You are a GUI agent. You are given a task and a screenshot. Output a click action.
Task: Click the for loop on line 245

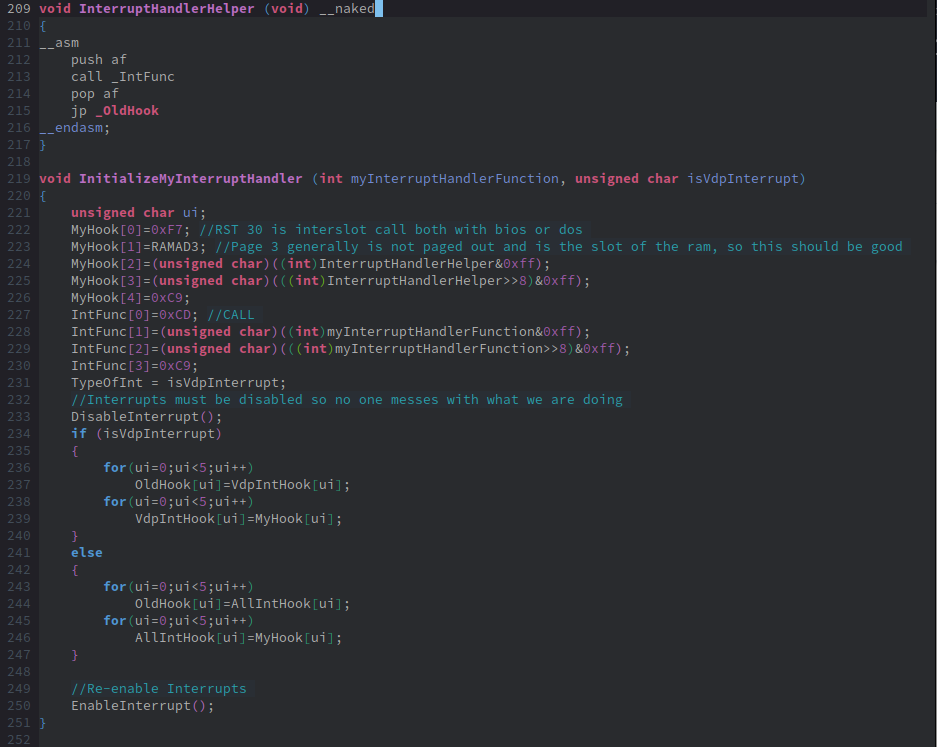179,621
